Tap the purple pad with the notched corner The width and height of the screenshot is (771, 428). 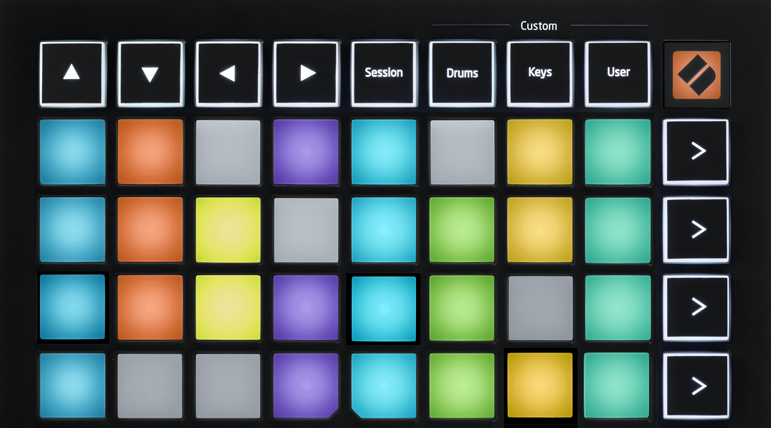pyautogui.click(x=305, y=385)
